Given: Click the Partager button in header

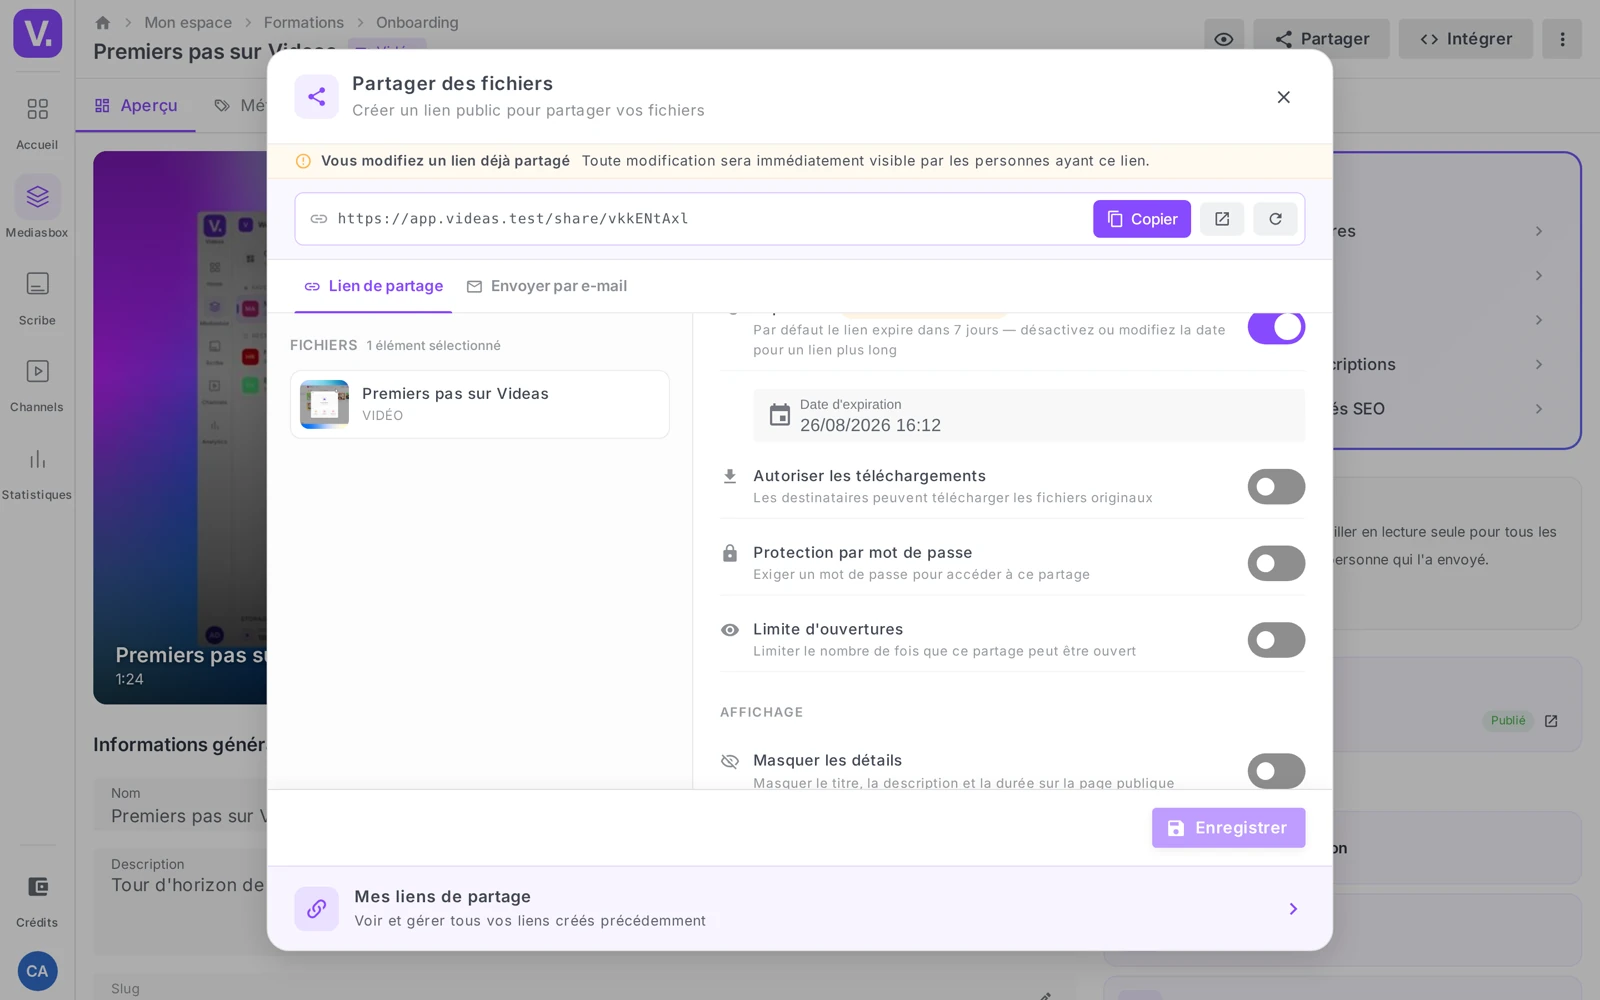Looking at the screenshot, I should pos(1321,39).
